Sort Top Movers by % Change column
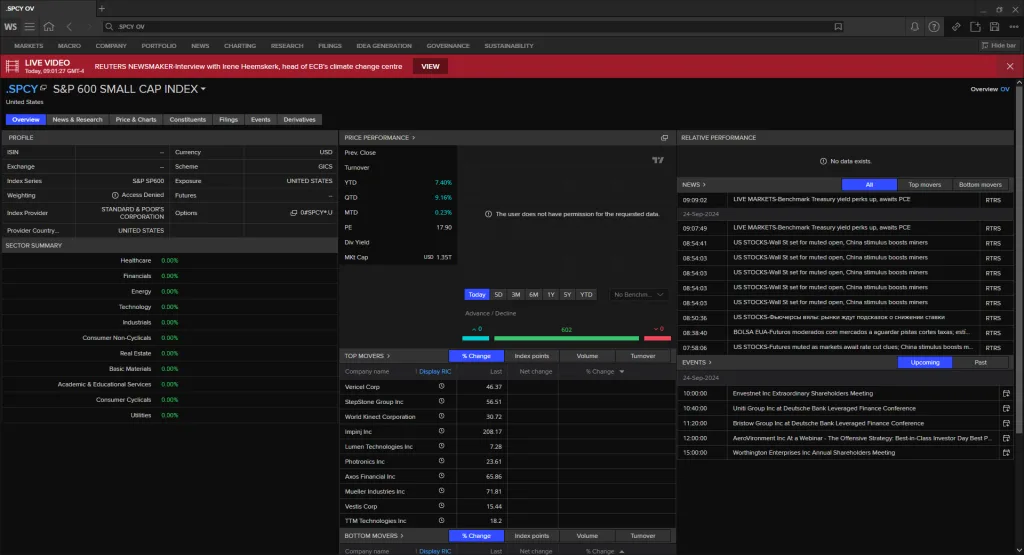The image size is (1024, 555). point(605,372)
